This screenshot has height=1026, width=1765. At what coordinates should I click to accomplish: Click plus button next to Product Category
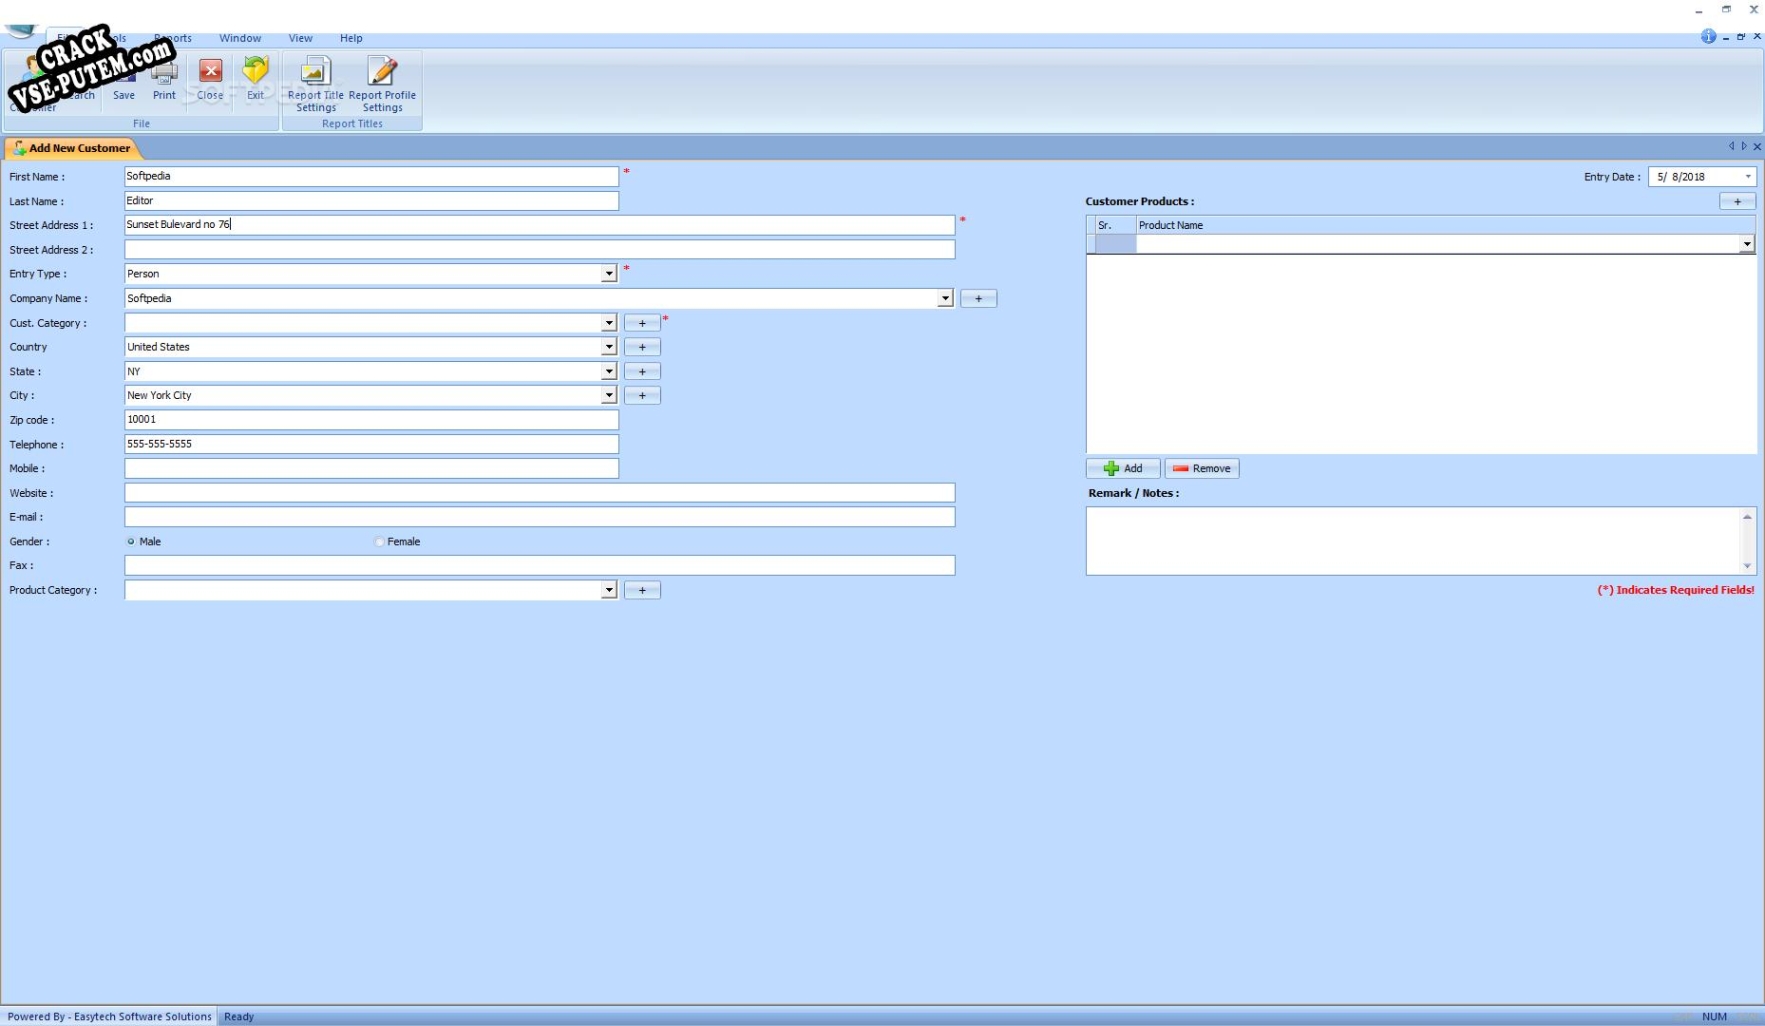[642, 590]
